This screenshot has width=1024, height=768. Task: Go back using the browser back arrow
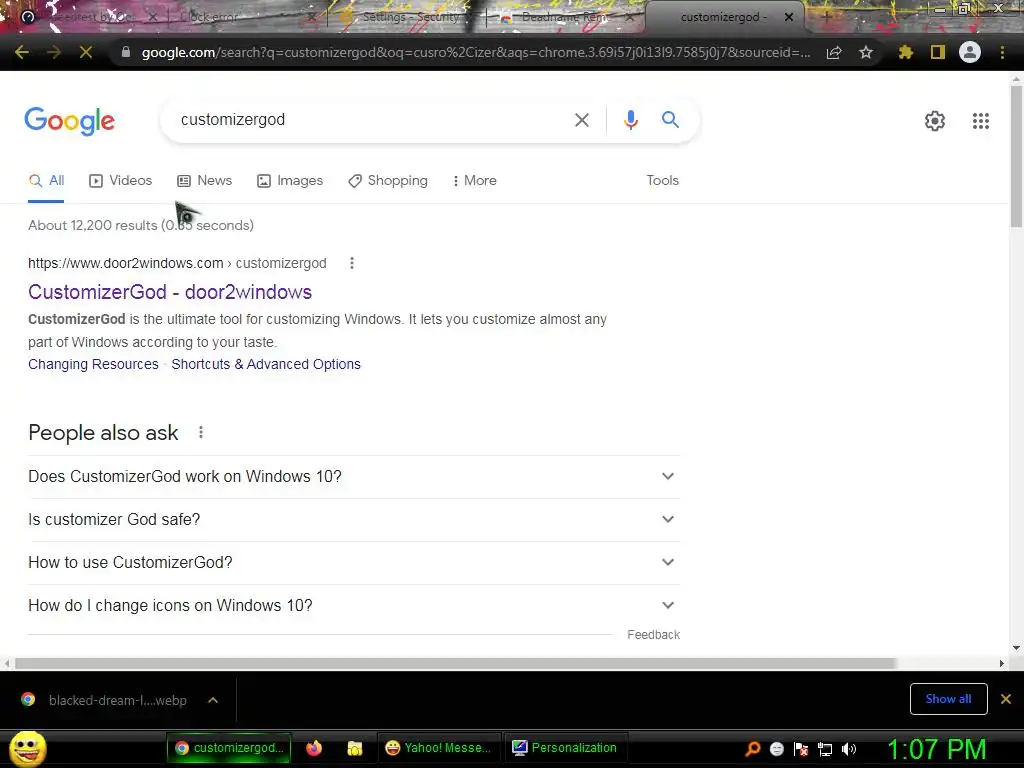pyautogui.click(x=22, y=52)
